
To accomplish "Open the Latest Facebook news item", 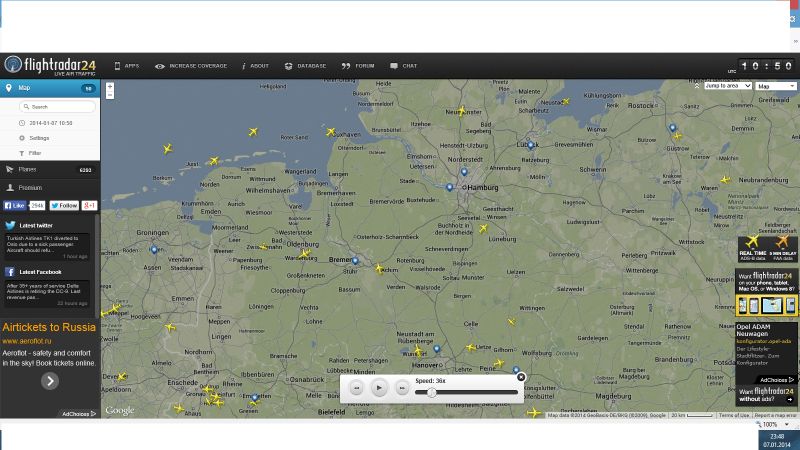I will [x=47, y=293].
